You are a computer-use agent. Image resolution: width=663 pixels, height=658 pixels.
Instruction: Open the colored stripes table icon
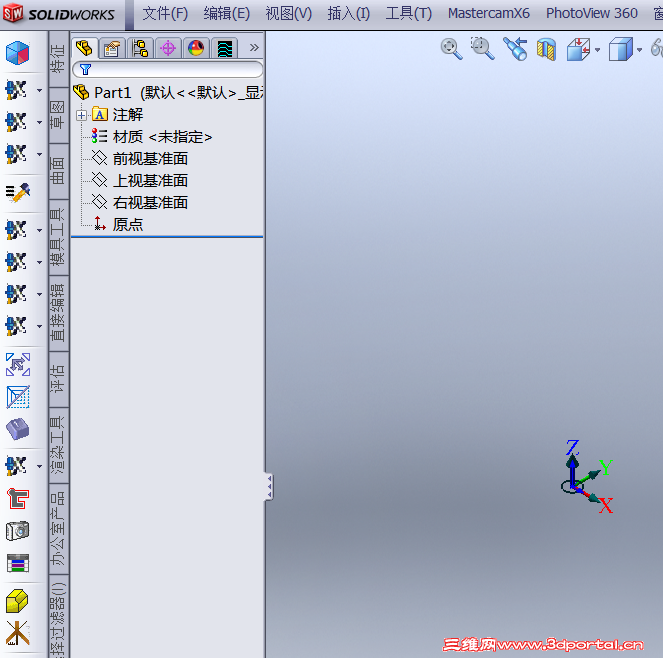18,563
